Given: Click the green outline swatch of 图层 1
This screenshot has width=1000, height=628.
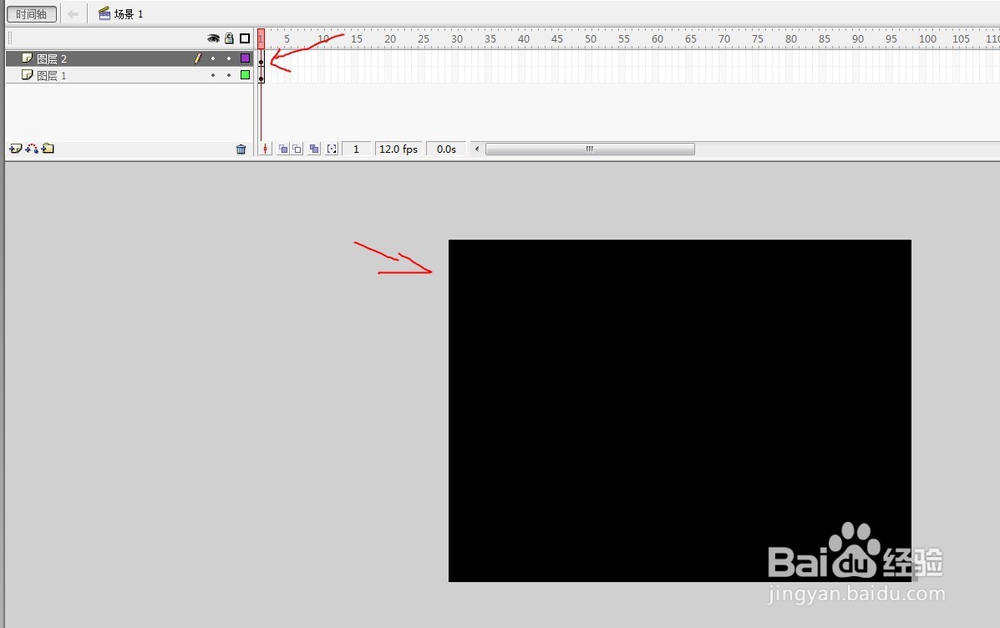Looking at the screenshot, I should [245, 75].
